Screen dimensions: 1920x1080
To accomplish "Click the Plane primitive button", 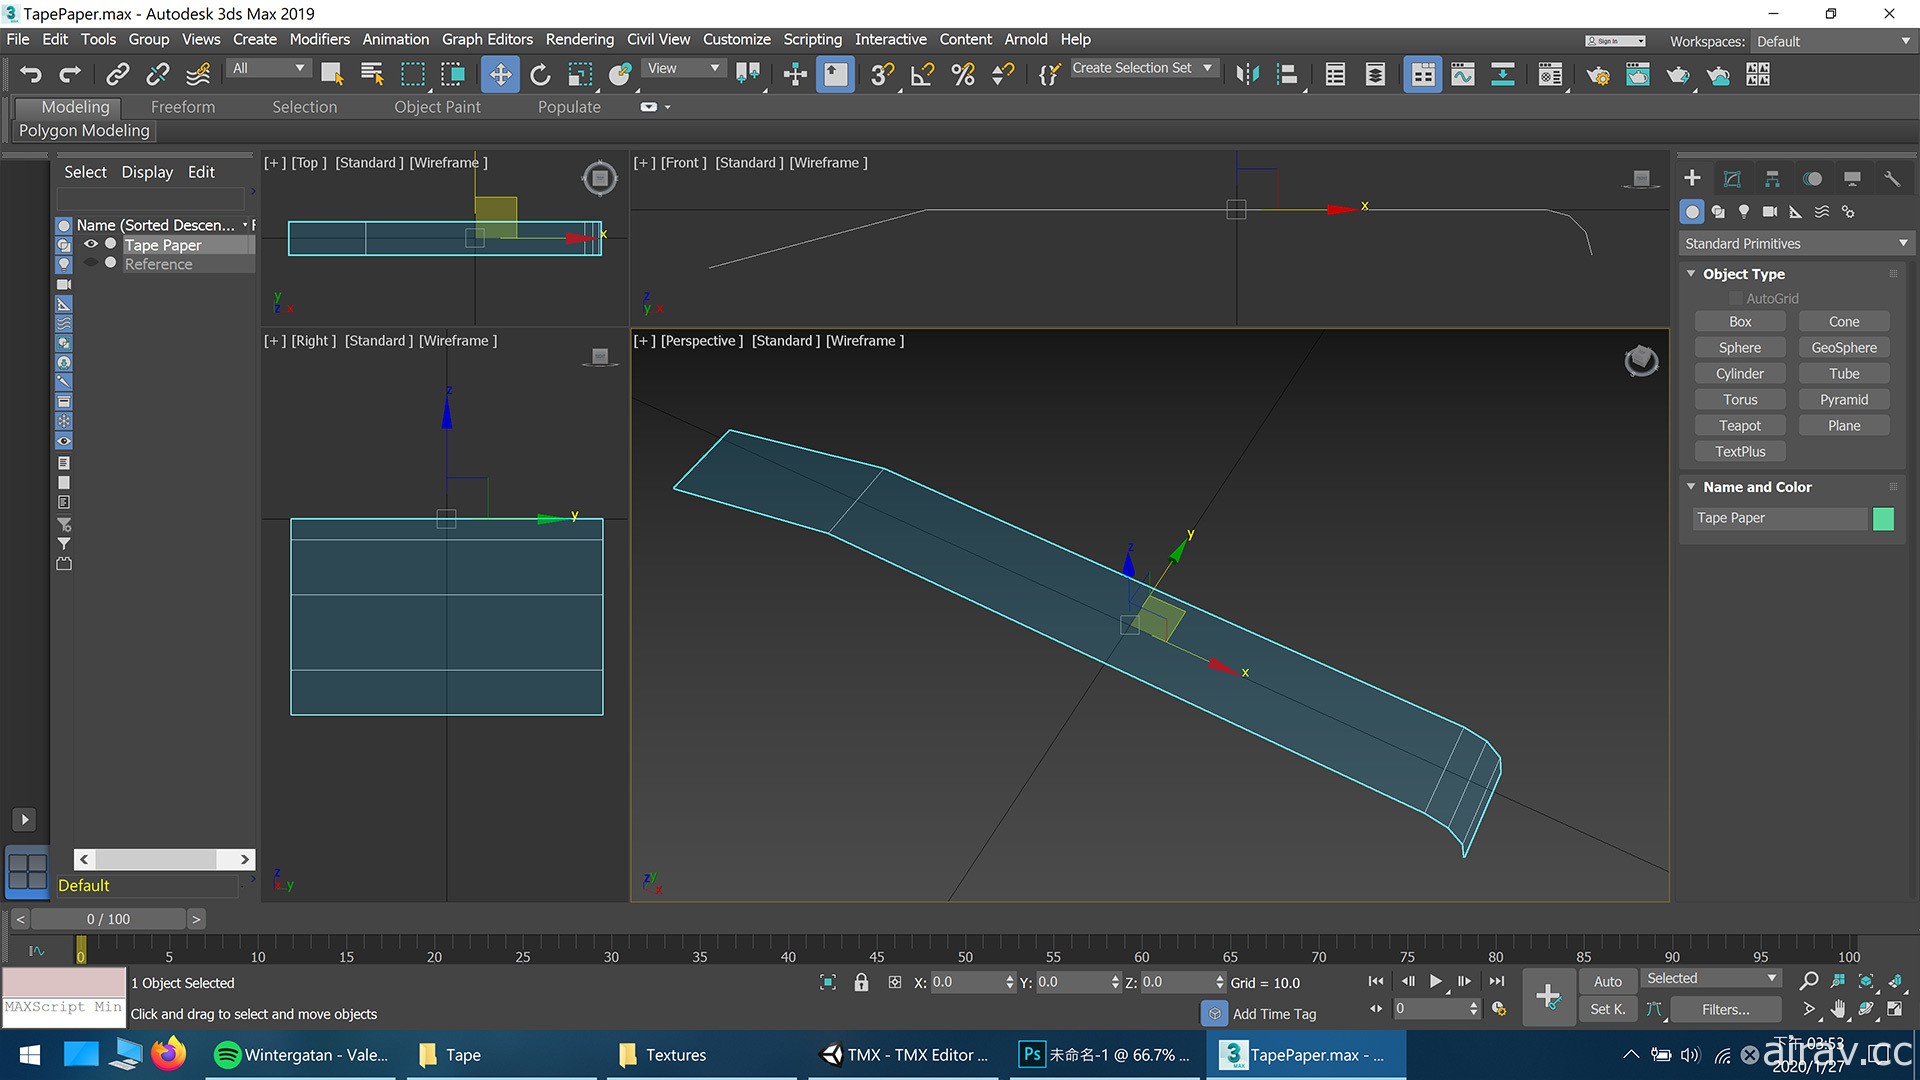I will tap(1842, 425).
